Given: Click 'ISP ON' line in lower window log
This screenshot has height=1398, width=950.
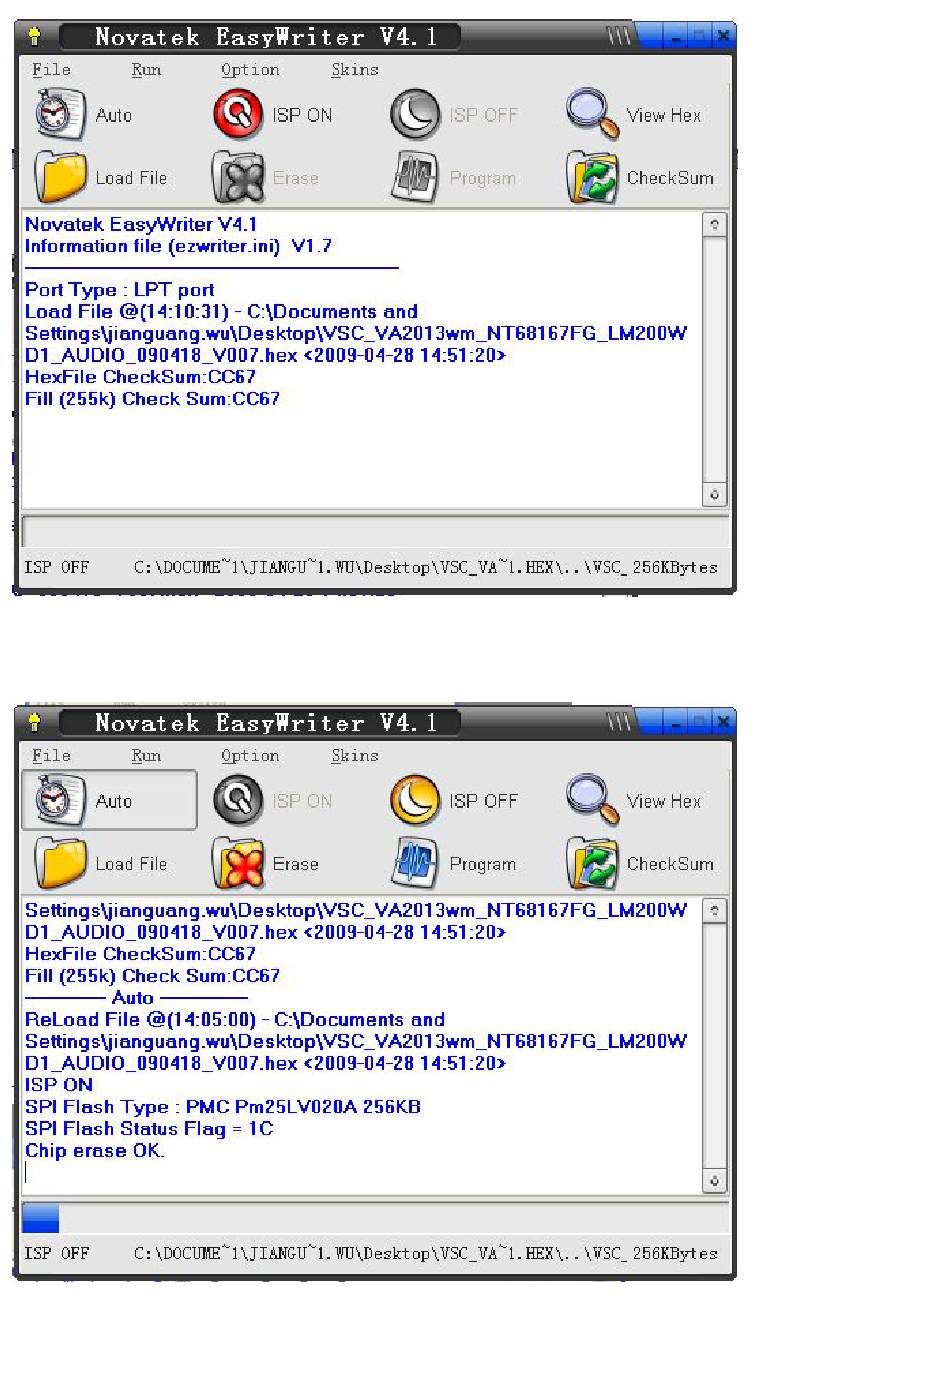Looking at the screenshot, I should pyautogui.click(x=59, y=1085).
